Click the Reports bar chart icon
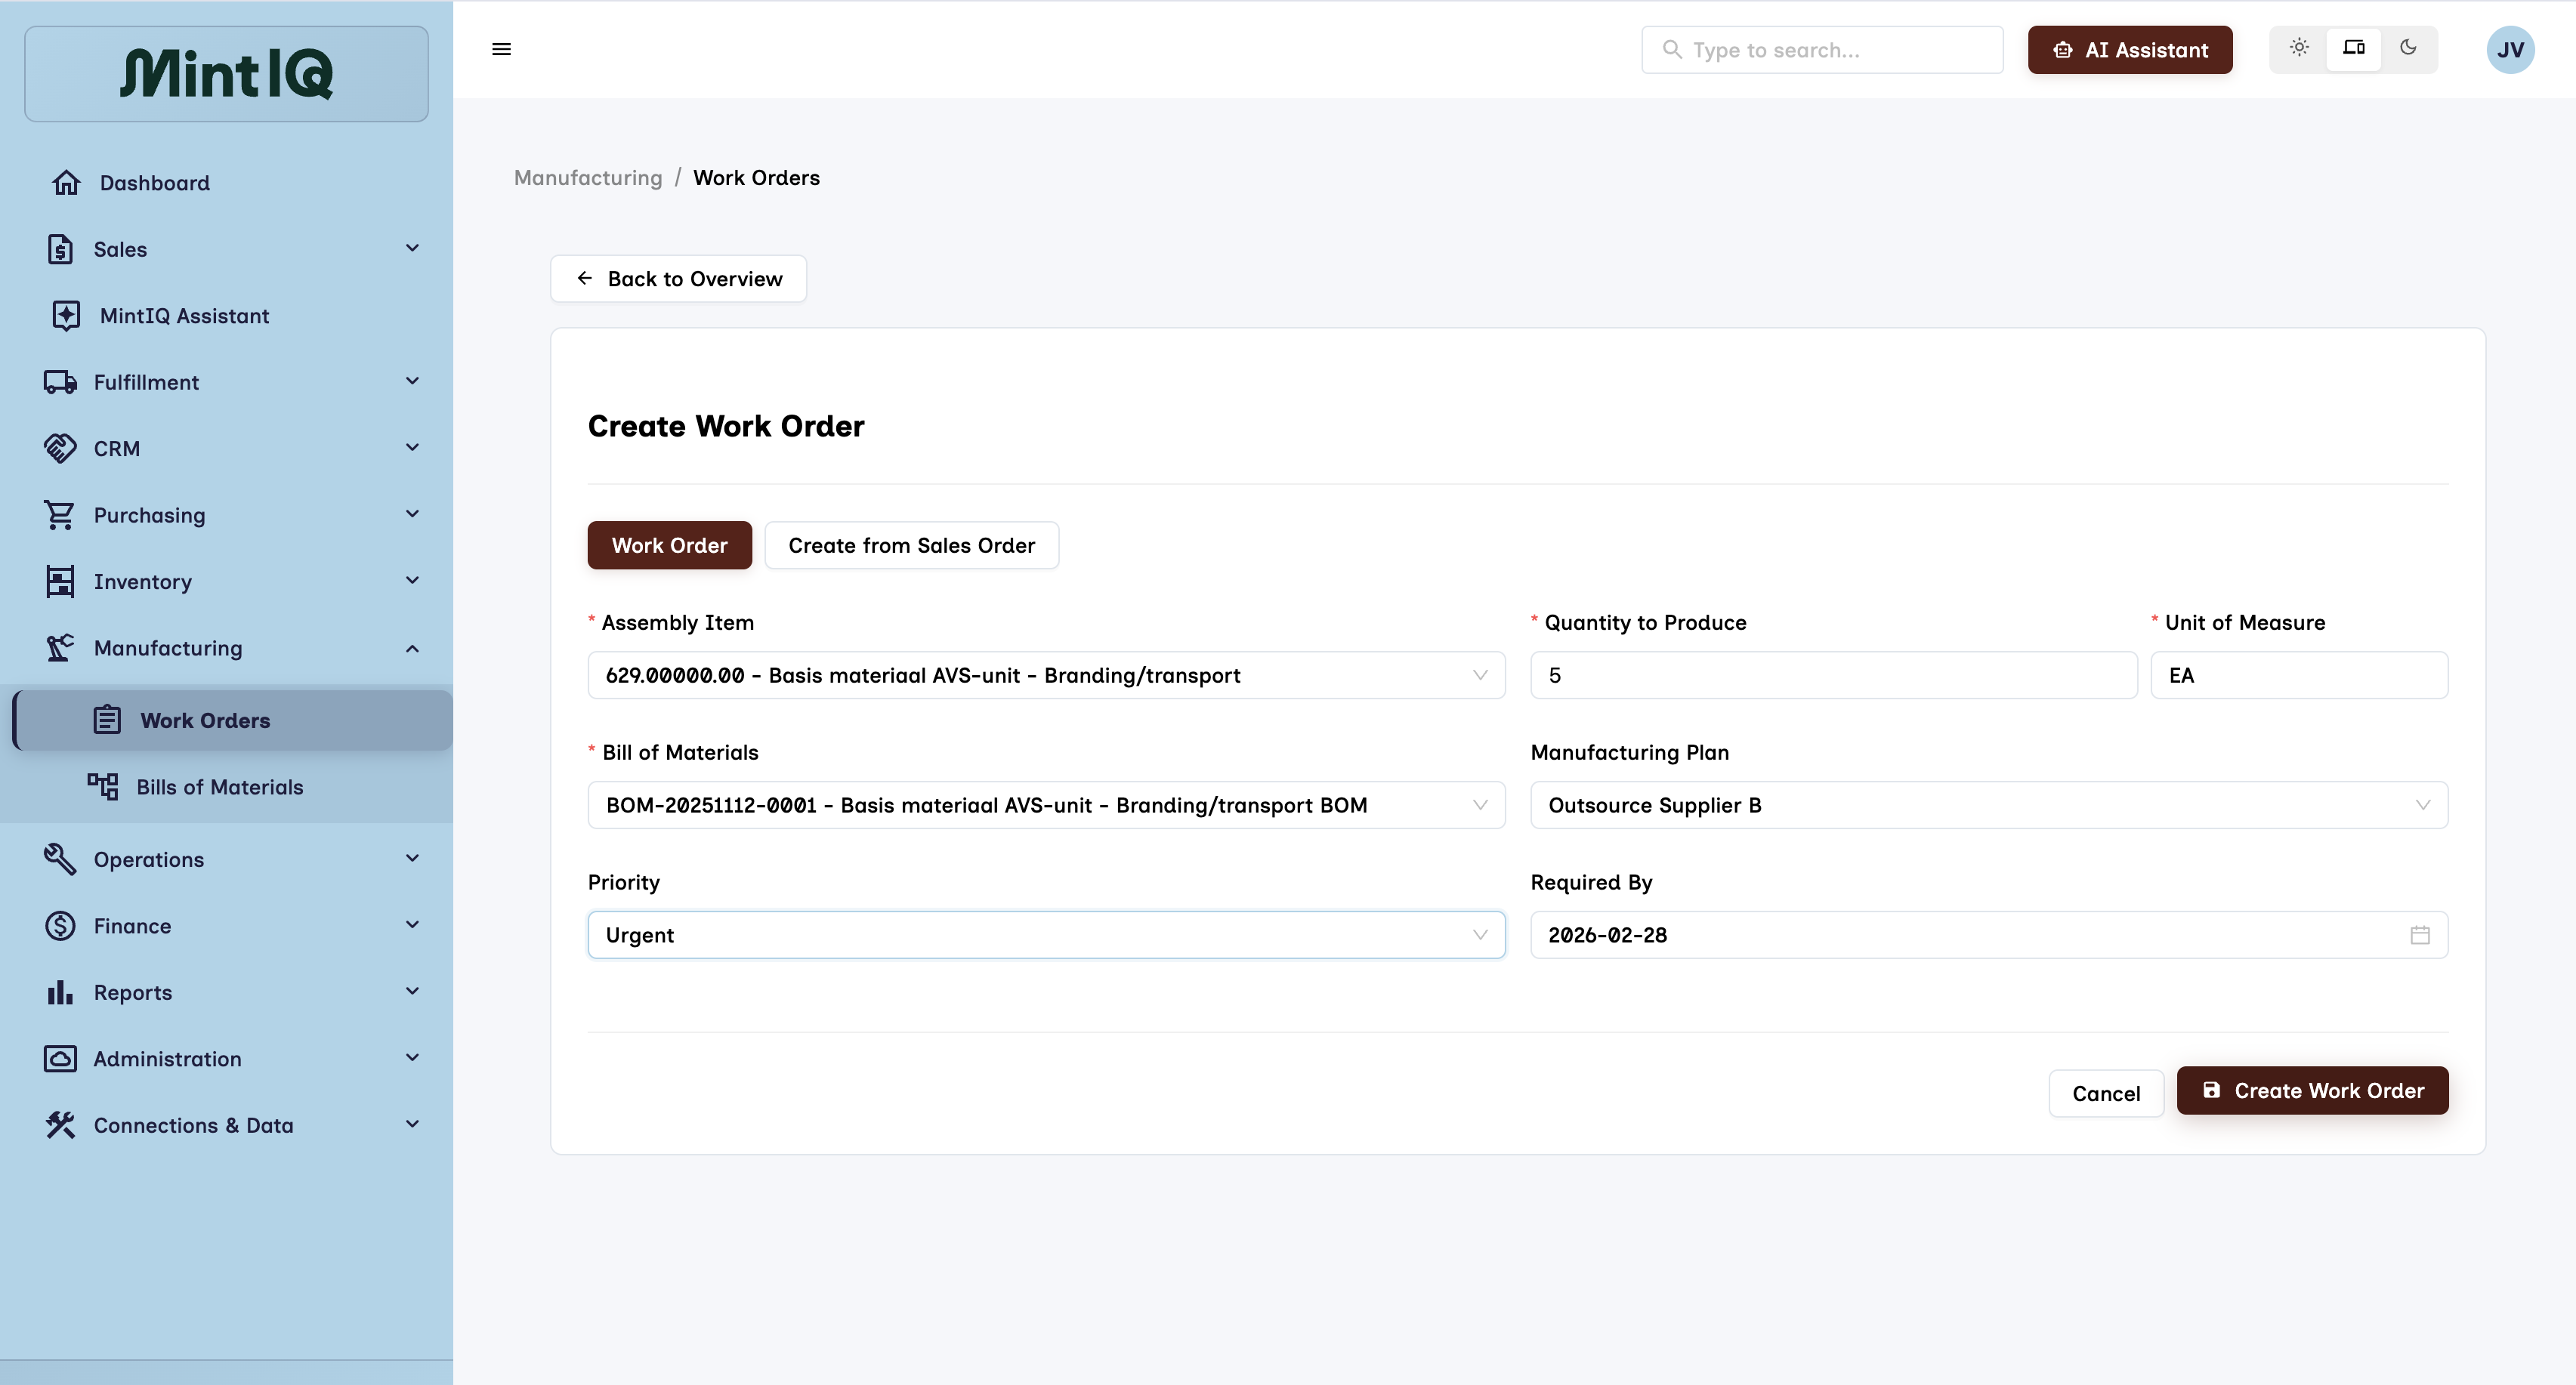This screenshot has height=1385, width=2576. pyautogui.click(x=60, y=993)
